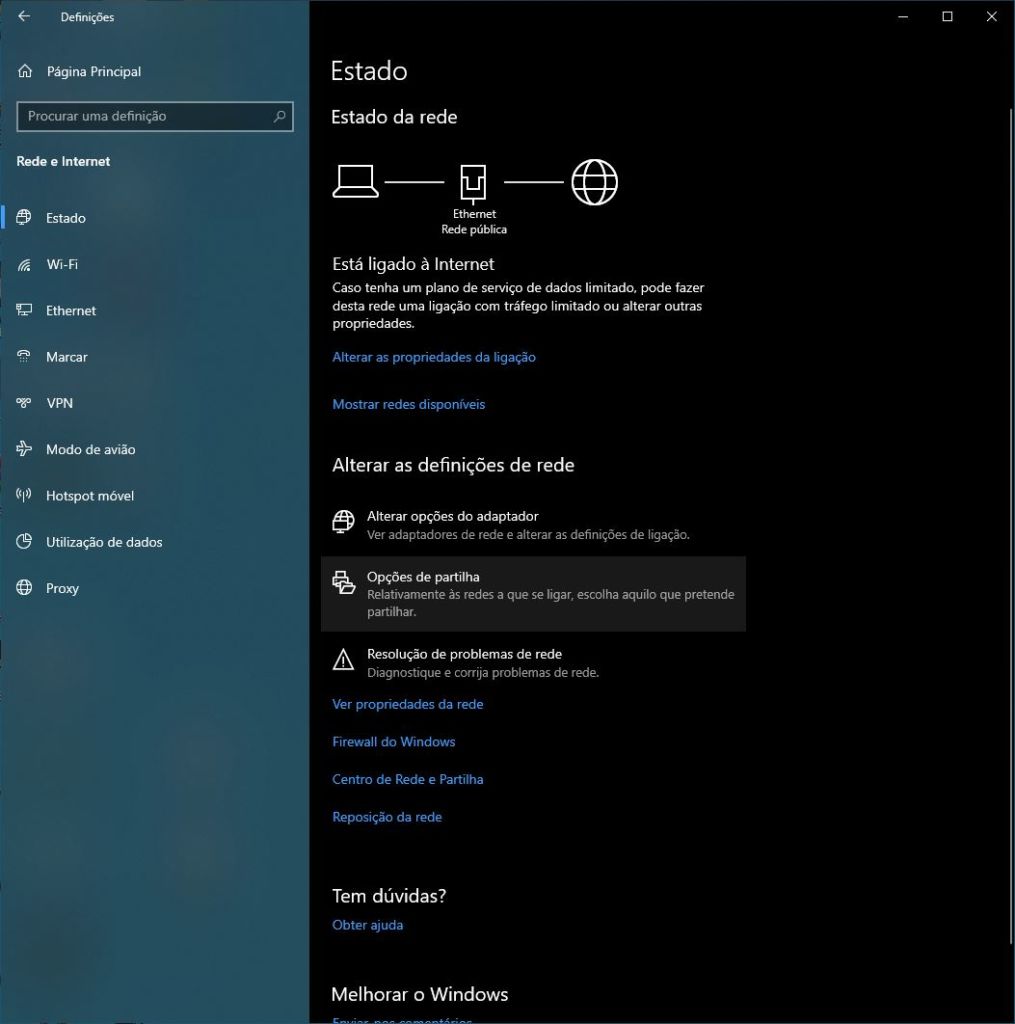1015x1024 pixels.
Task: Click the search magnifier icon
Action: pos(280,116)
